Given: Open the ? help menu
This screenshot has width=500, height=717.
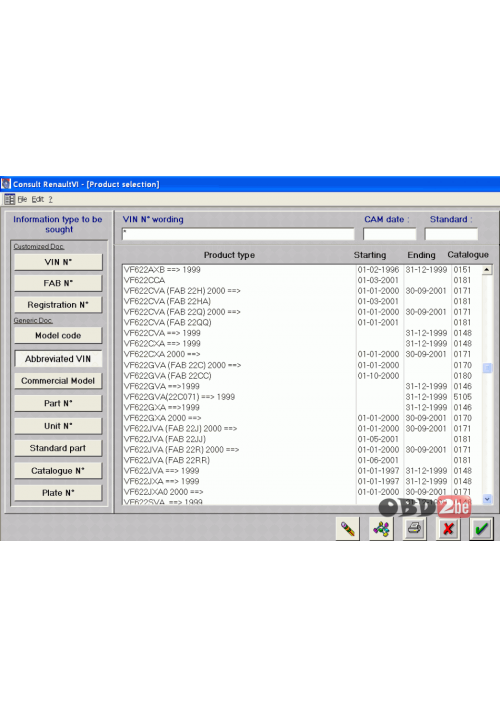Looking at the screenshot, I should tap(50, 199).
